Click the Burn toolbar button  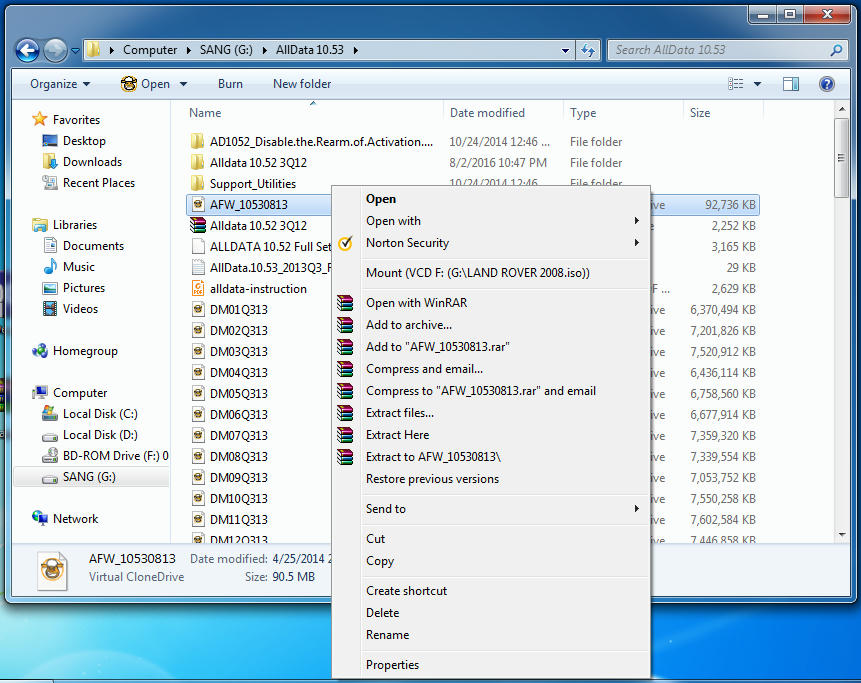point(230,84)
